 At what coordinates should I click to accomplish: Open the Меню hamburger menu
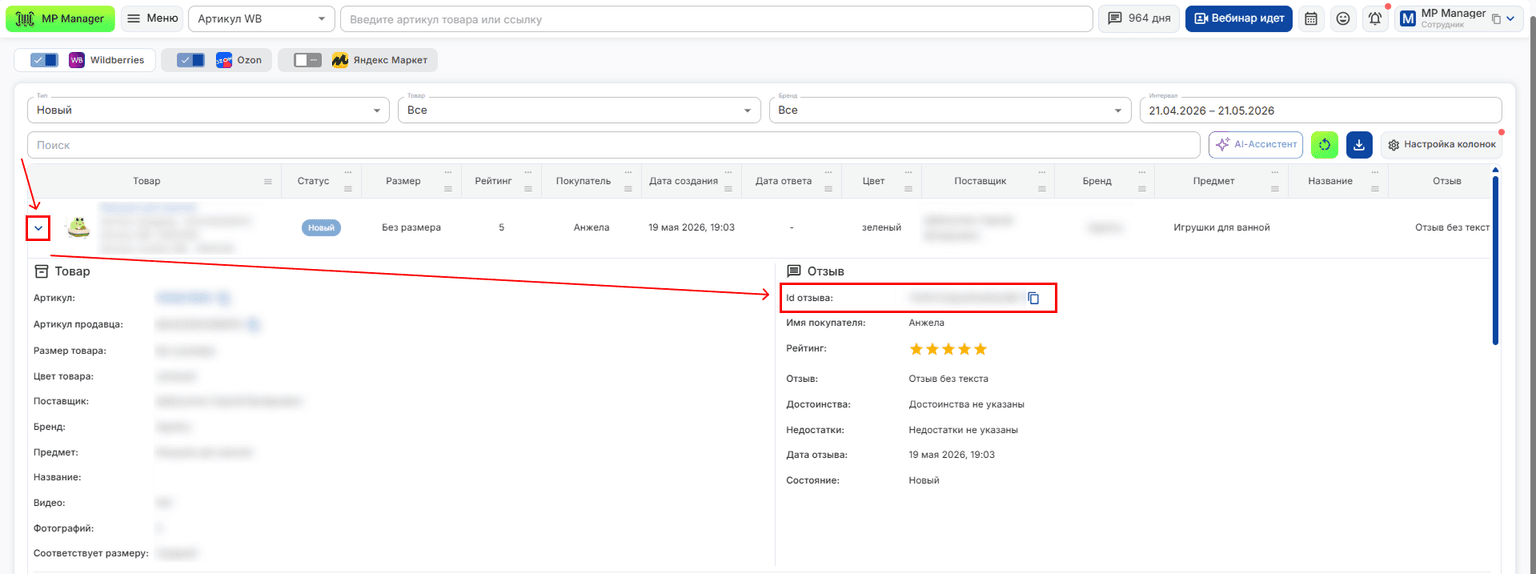point(152,18)
